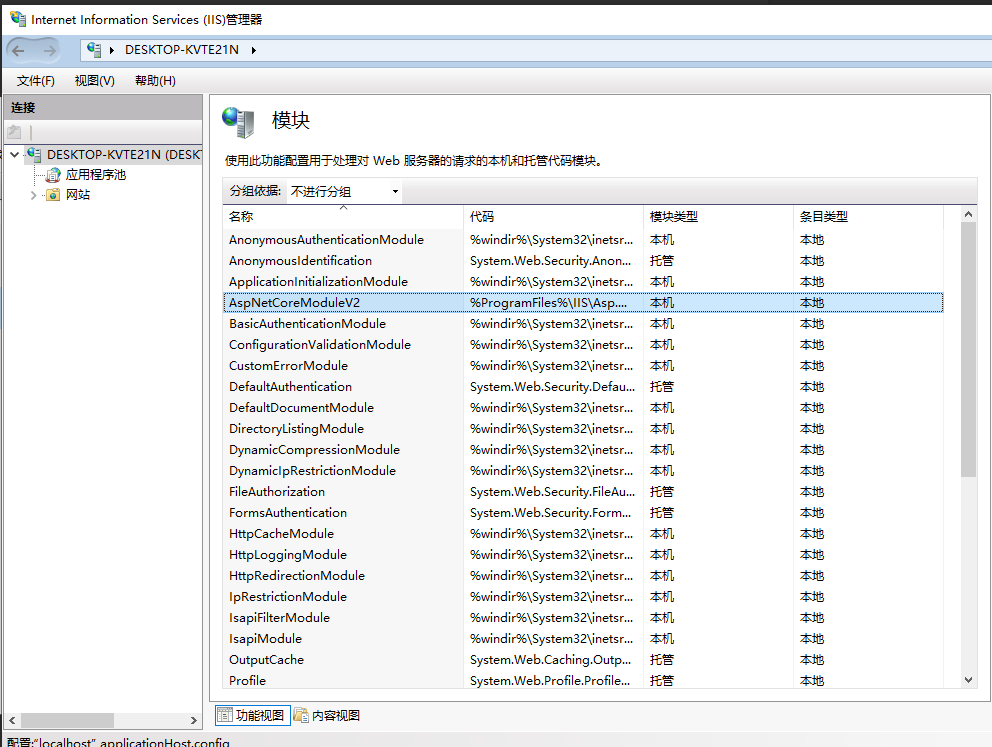Click the content view tab icon
This screenshot has height=747, width=992.
tap(301, 715)
